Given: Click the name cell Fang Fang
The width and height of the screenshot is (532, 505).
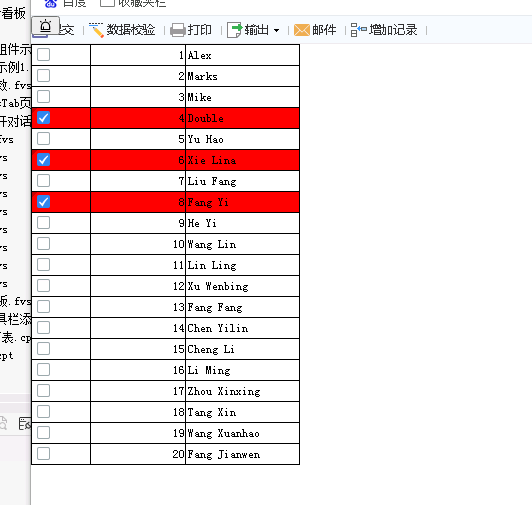Looking at the screenshot, I should pyautogui.click(x=242, y=307).
